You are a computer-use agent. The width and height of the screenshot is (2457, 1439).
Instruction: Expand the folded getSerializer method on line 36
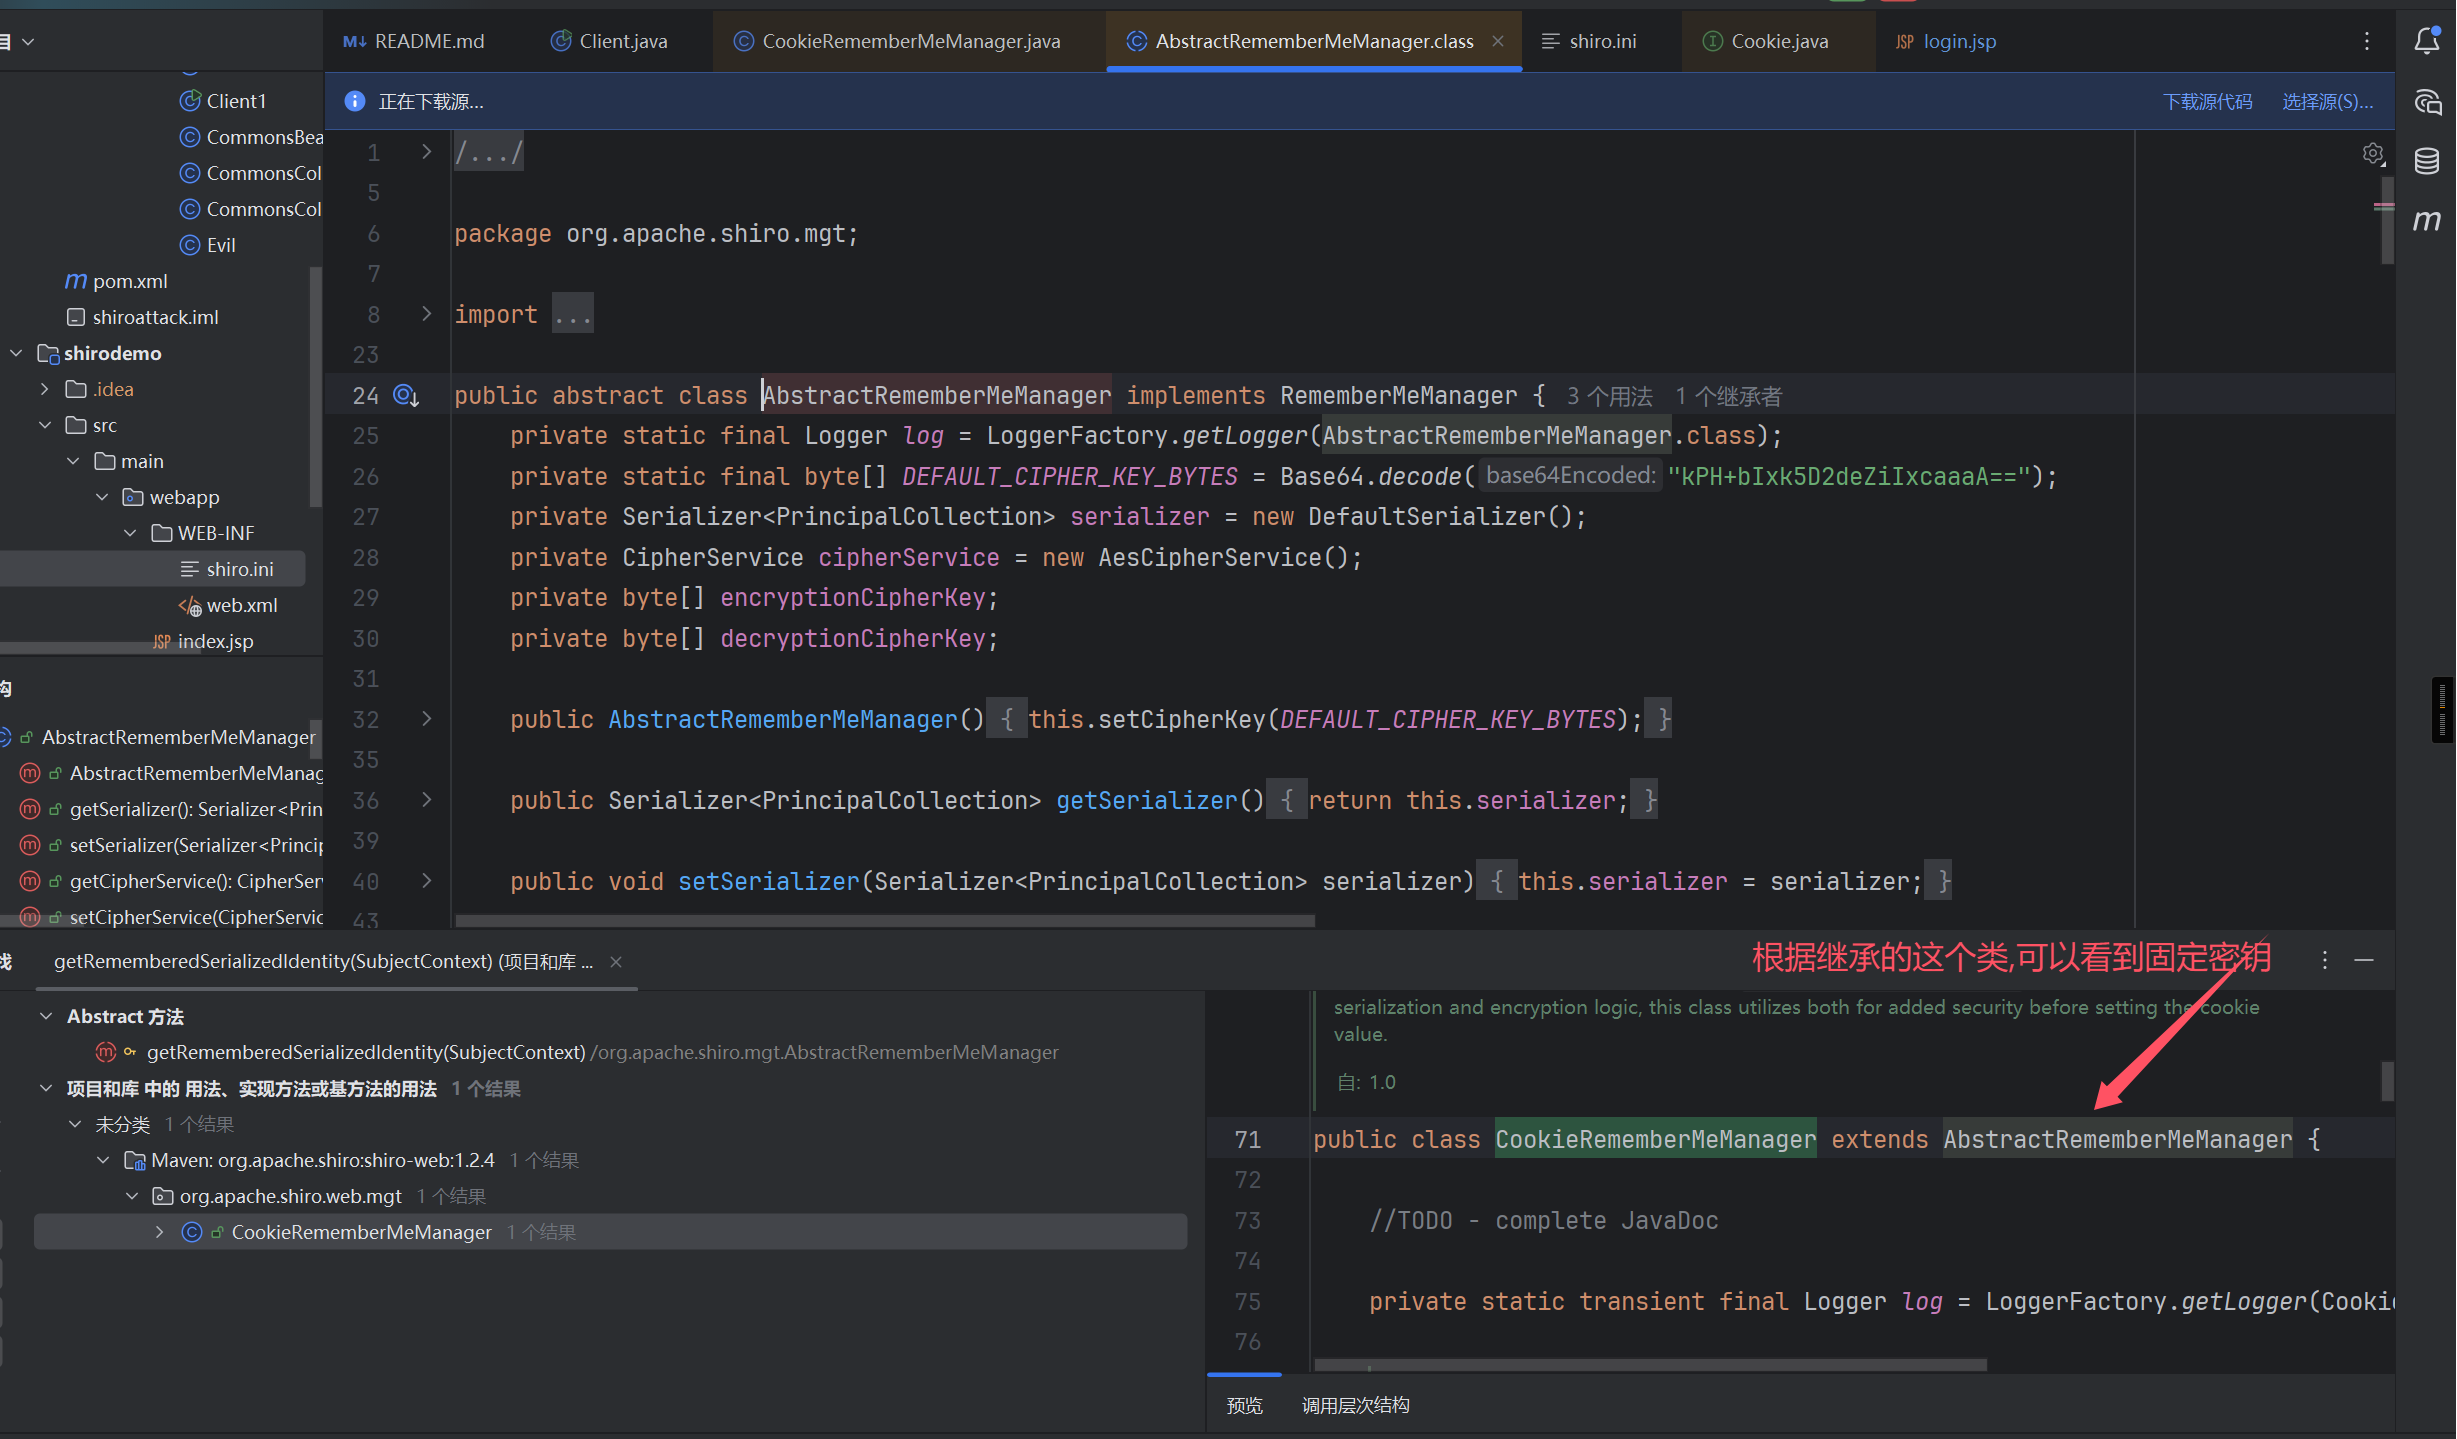427,800
